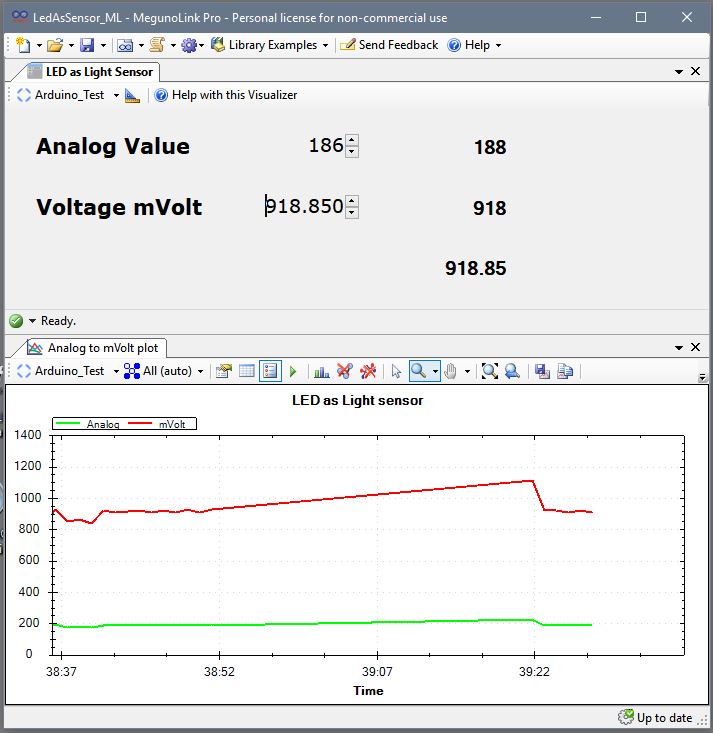The image size is (713, 733).
Task: Click Help with this Visualizer
Action: pyautogui.click(x=226, y=95)
